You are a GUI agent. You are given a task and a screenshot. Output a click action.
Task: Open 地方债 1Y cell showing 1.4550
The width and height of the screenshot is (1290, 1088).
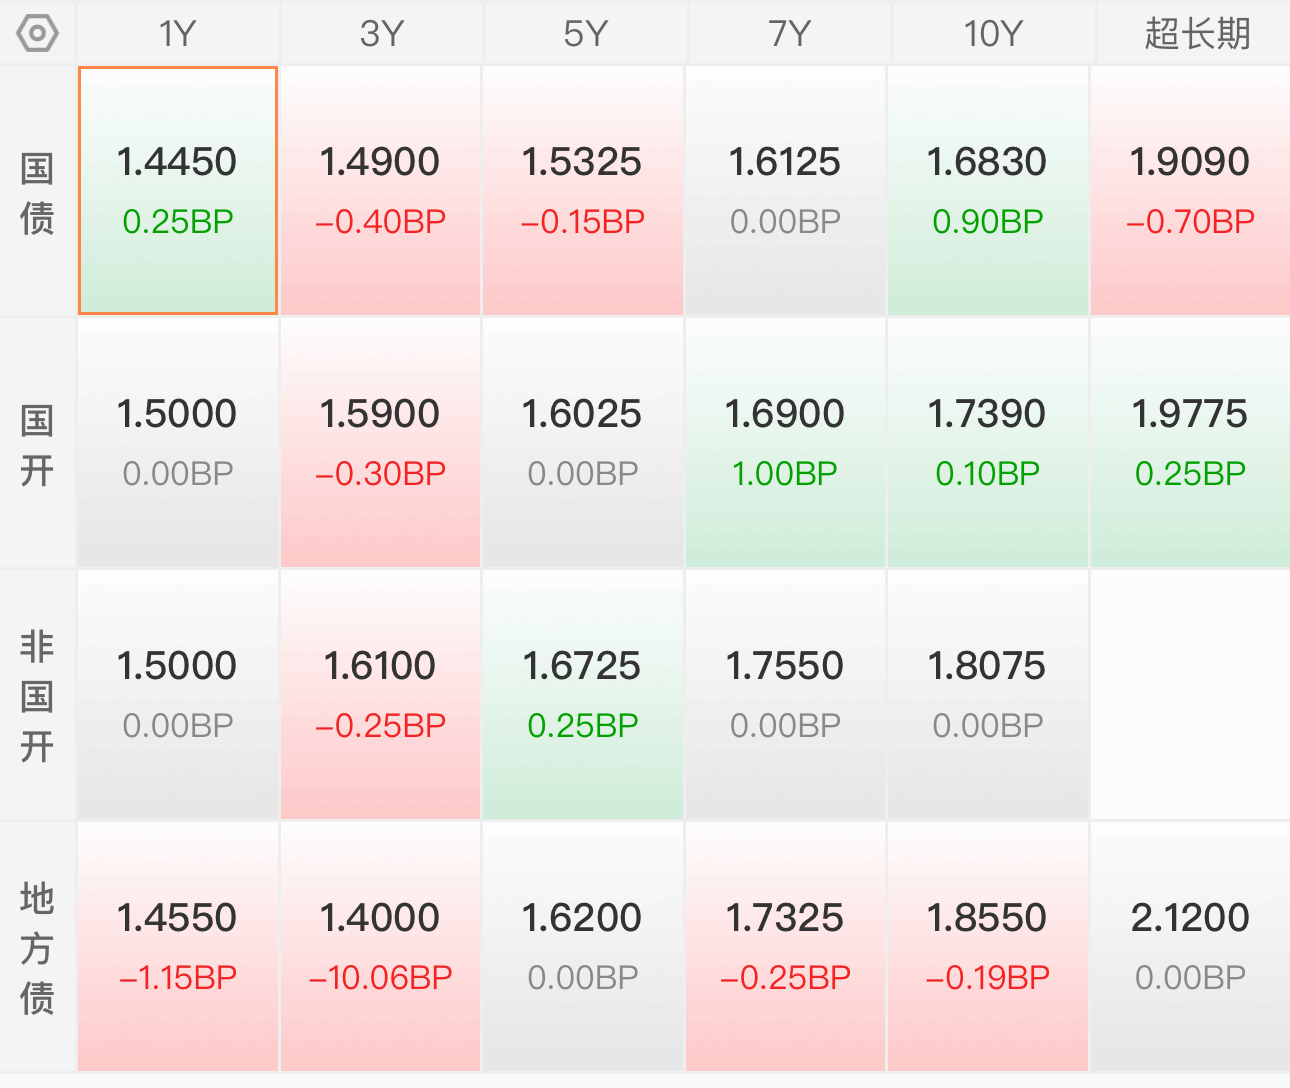pos(178,947)
